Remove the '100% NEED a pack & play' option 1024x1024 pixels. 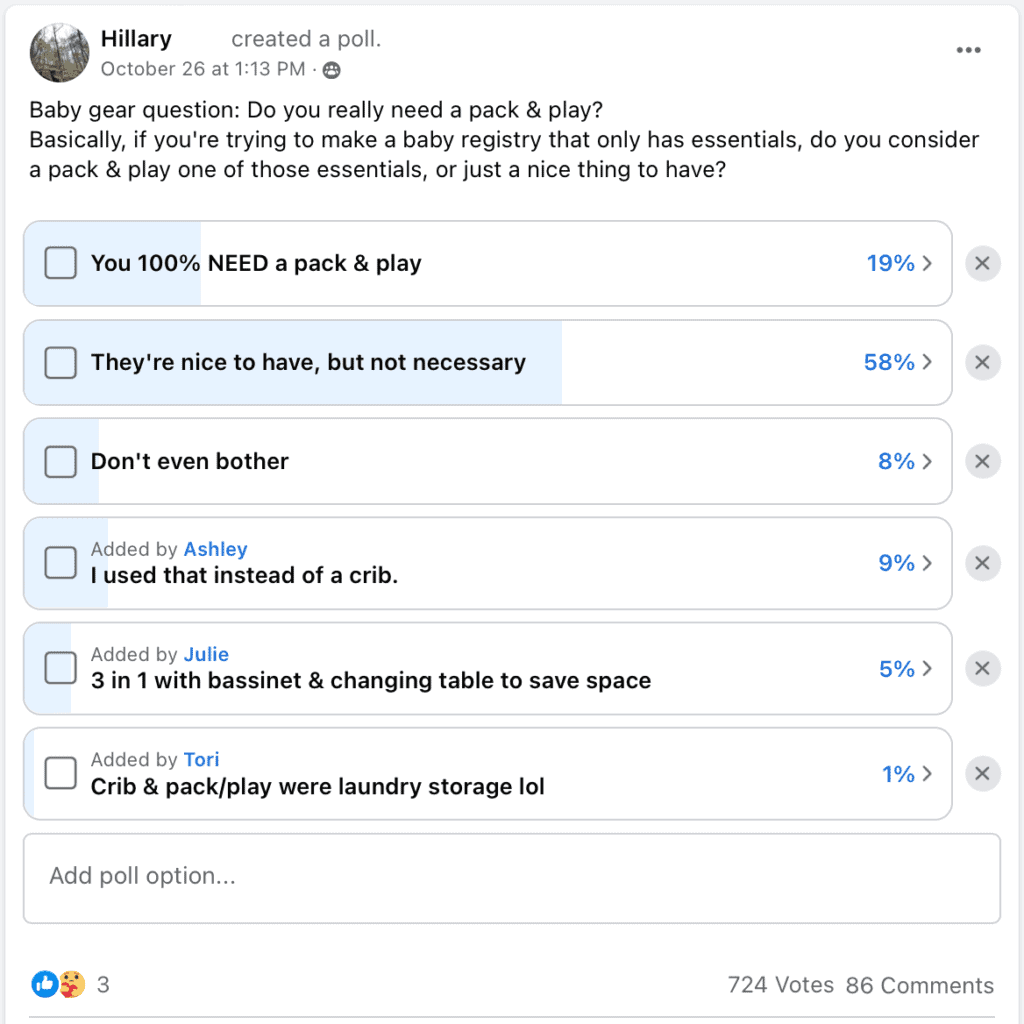click(x=982, y=263)
